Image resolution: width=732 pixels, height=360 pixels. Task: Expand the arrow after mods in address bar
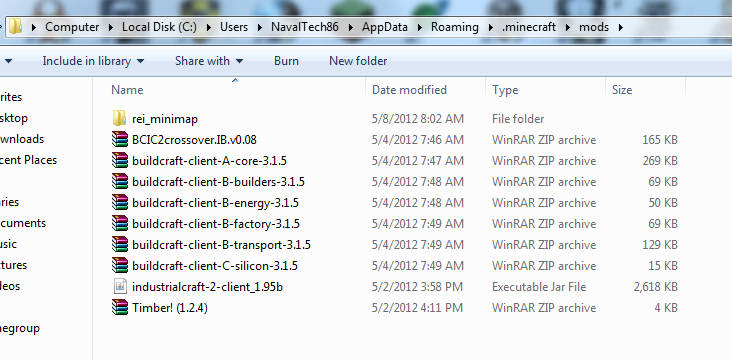tap(620, 27)
